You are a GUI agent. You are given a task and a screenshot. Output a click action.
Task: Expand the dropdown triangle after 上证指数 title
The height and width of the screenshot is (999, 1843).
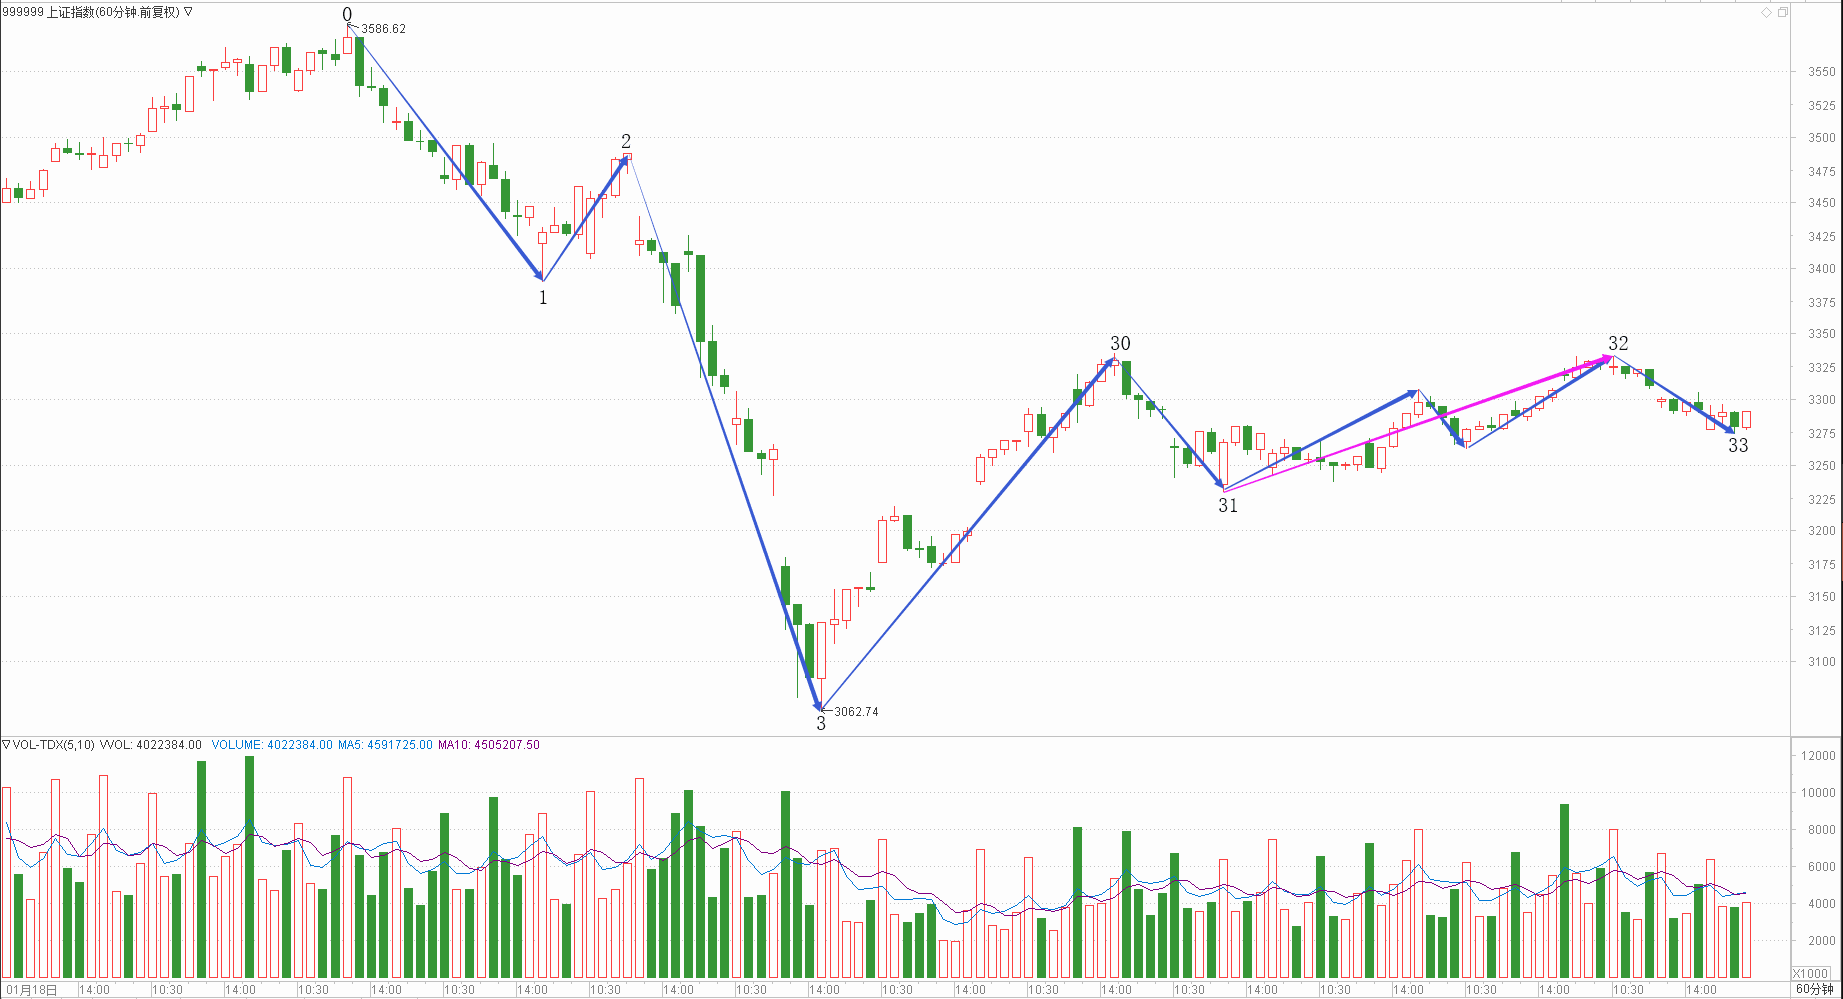[x=188, y=12]
